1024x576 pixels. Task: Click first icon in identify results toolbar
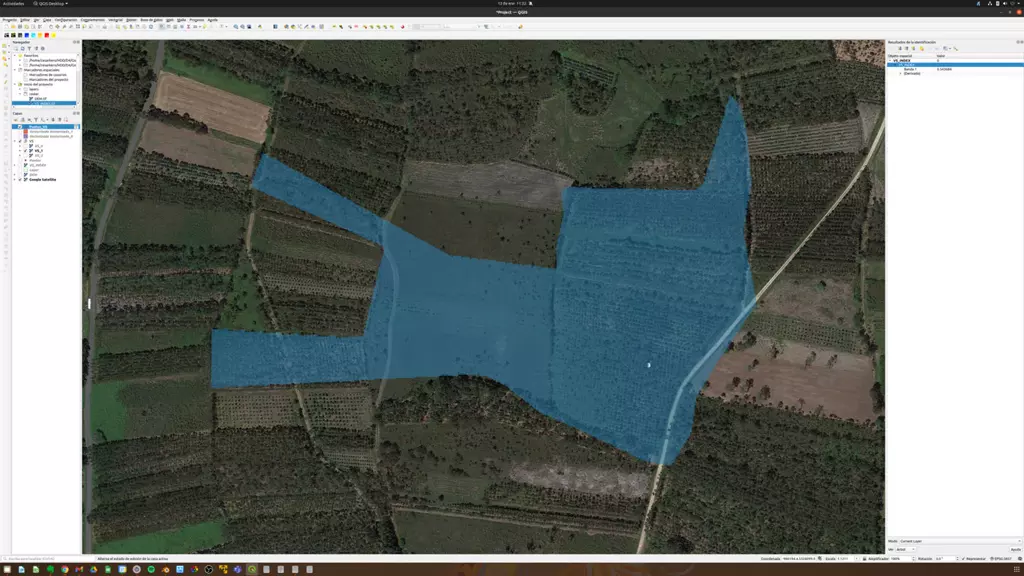(x=901, y=48)
